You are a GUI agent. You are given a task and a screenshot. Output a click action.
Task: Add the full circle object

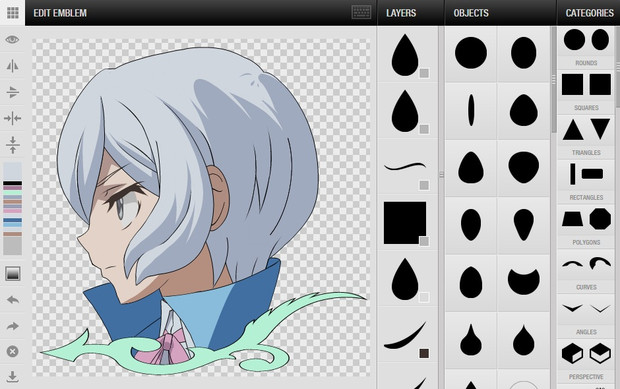click(x=471, y=53)
